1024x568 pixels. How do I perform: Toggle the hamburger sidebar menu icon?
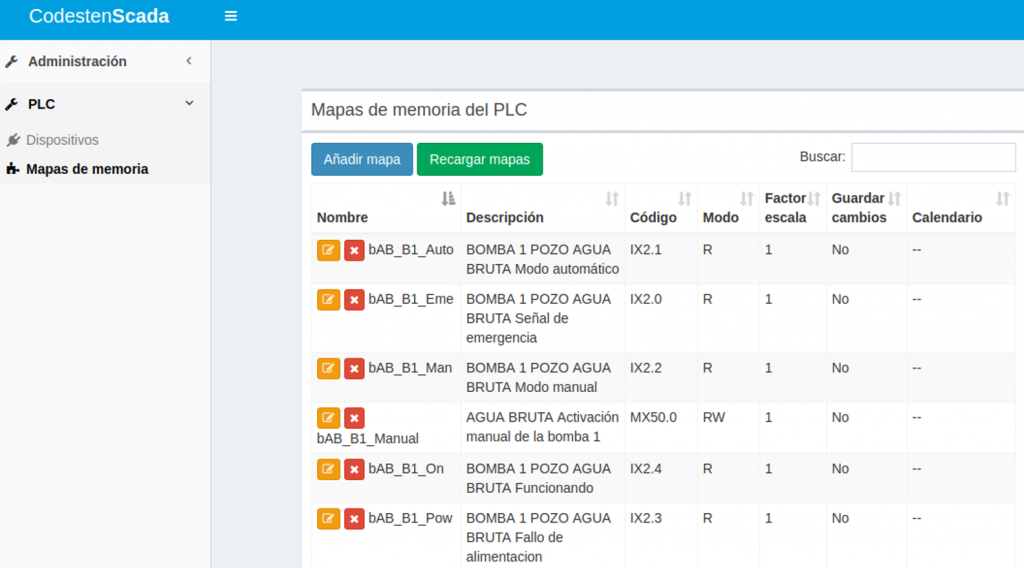pyautogui.click(x=231, y=16)
